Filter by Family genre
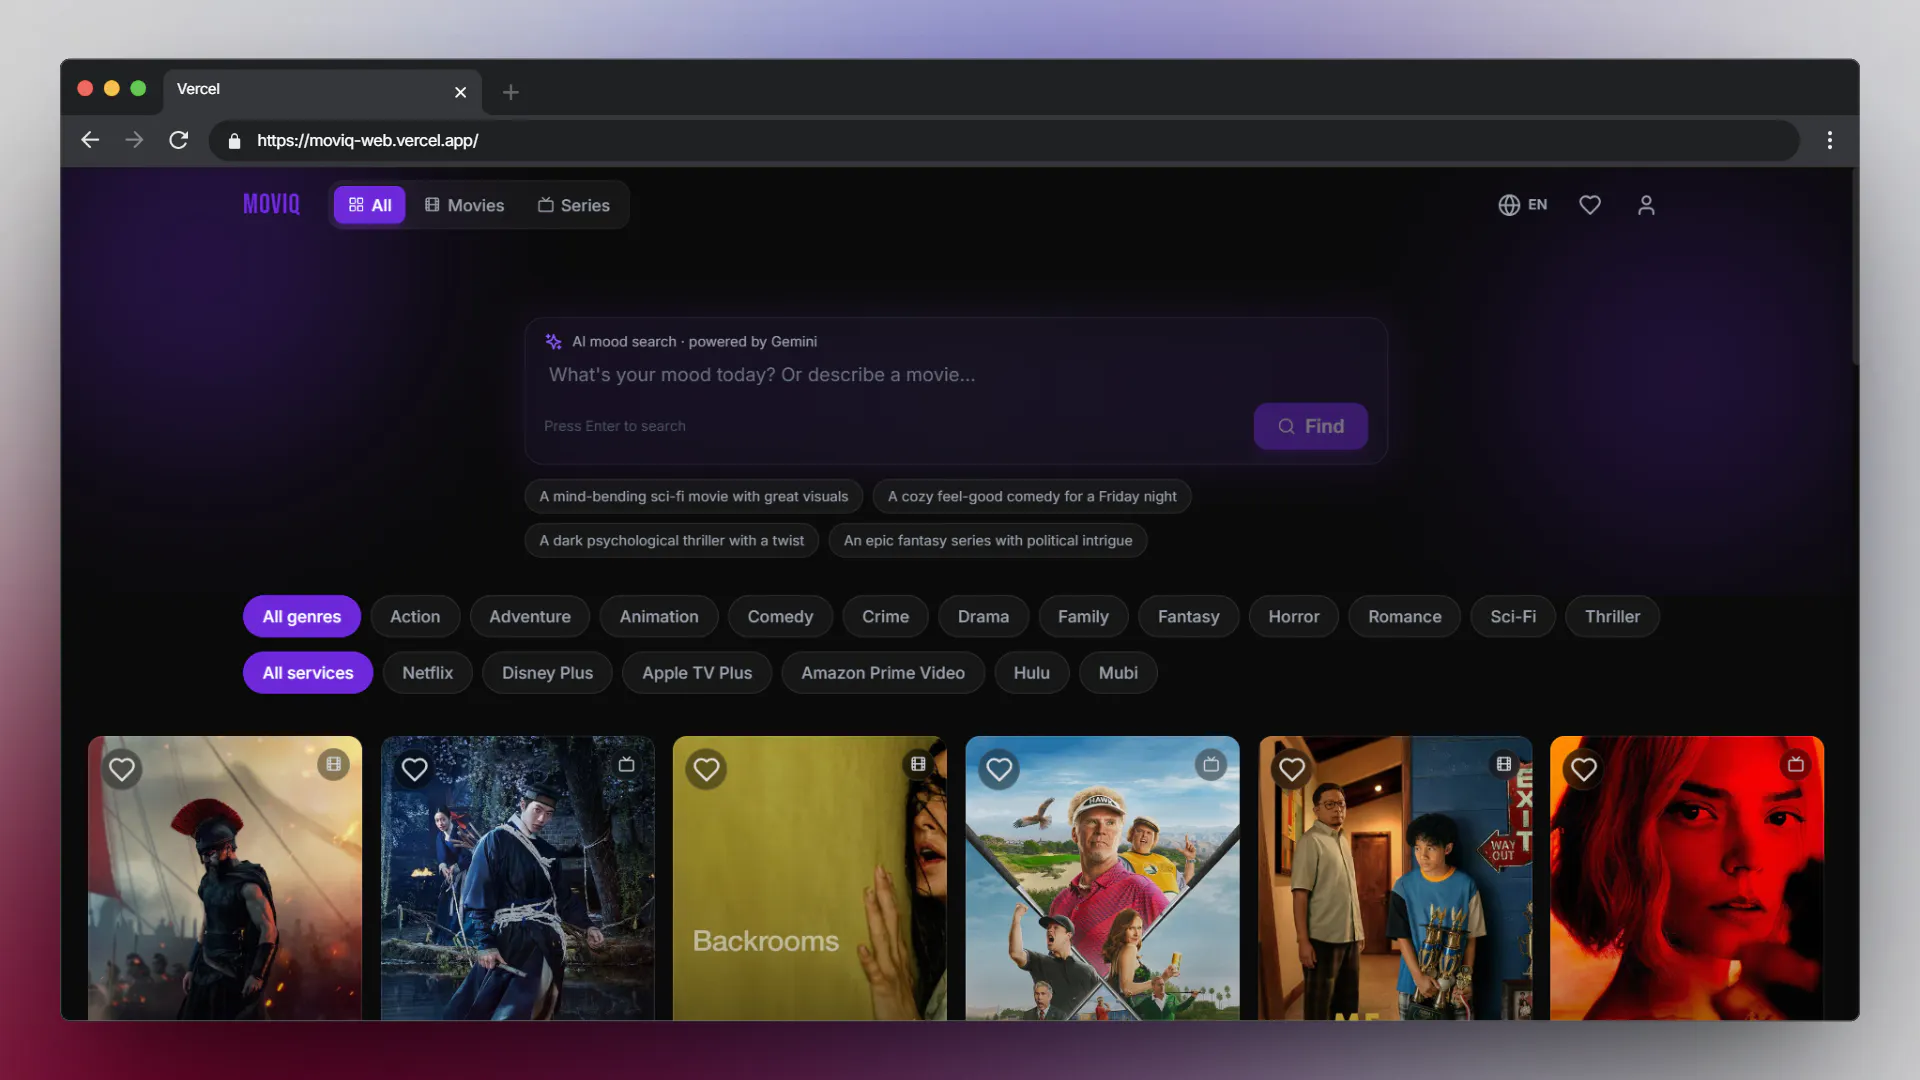Viewport: 1920px width, 1080px height. (1083, 616)
